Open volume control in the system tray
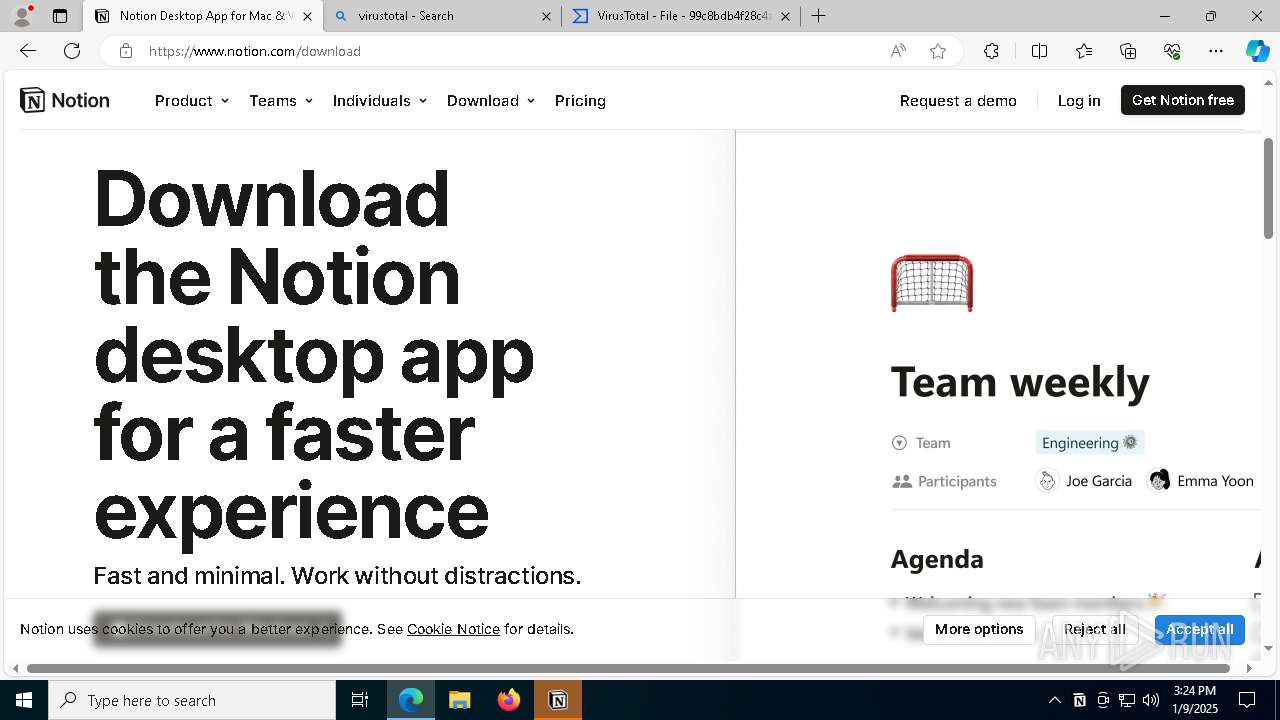 1151,700
